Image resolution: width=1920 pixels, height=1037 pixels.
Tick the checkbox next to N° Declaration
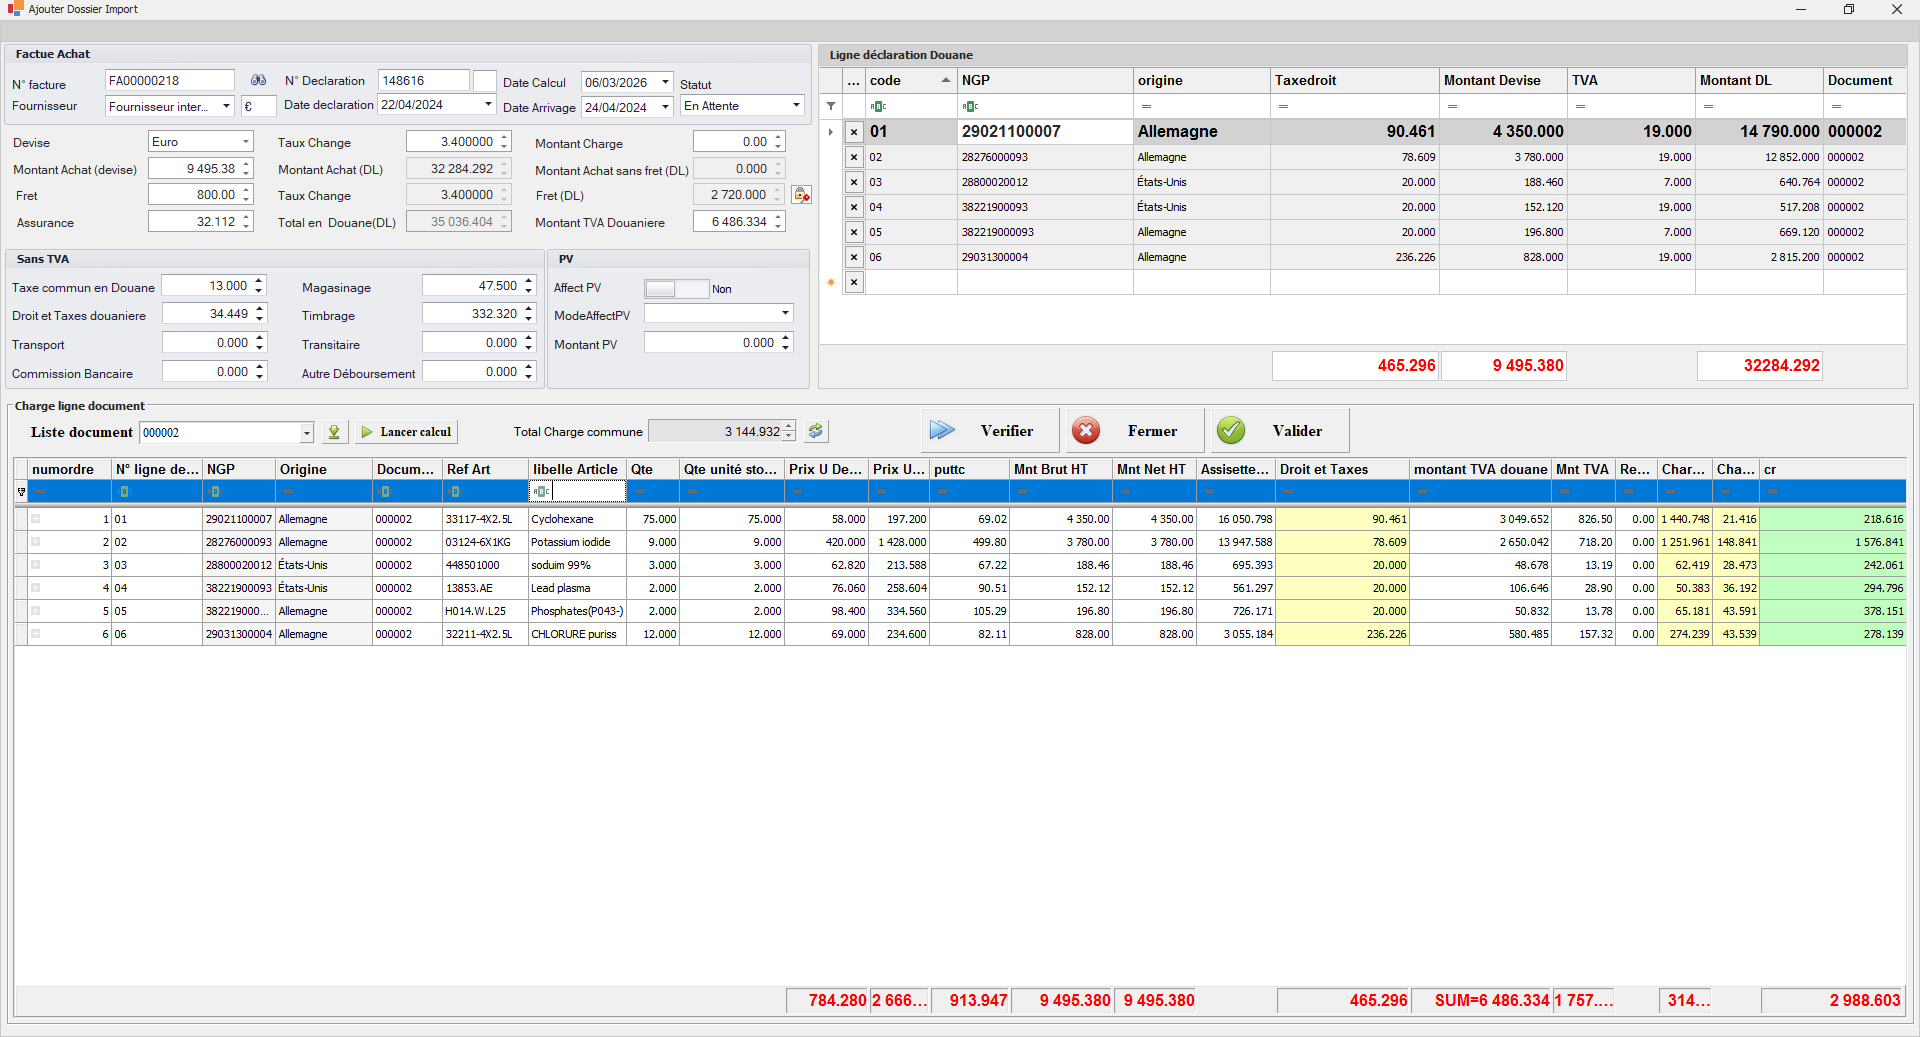pos(484,81)
